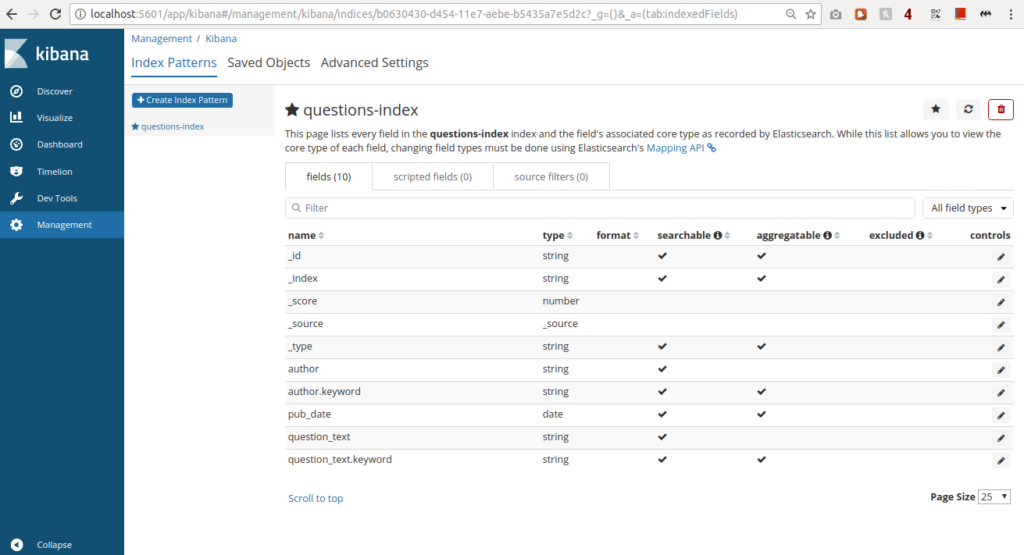Switch to Index Patterns tab

(x=174, y=63)
